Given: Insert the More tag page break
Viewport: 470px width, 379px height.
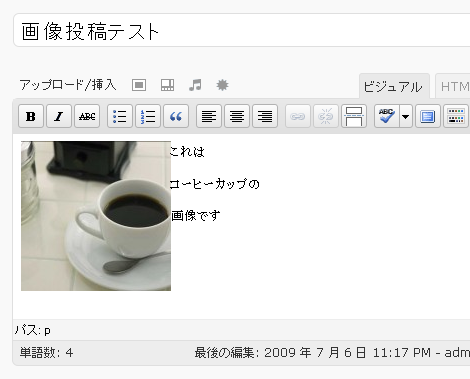Looking at the screenshot, I should (354, 116).
